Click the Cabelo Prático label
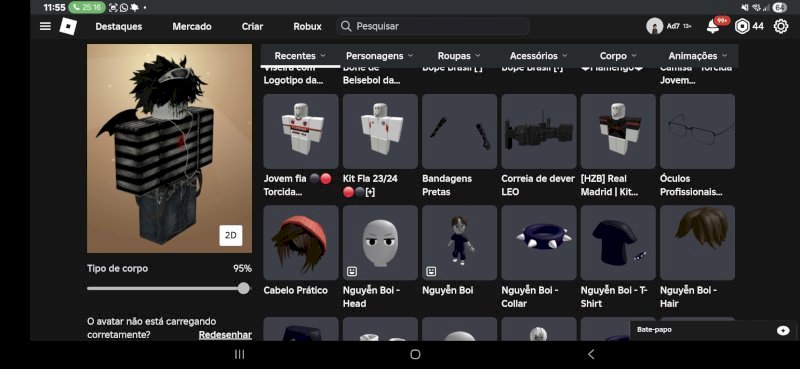Screen dimensions: 800x369 pyautogui.click(x=296, y=290)
